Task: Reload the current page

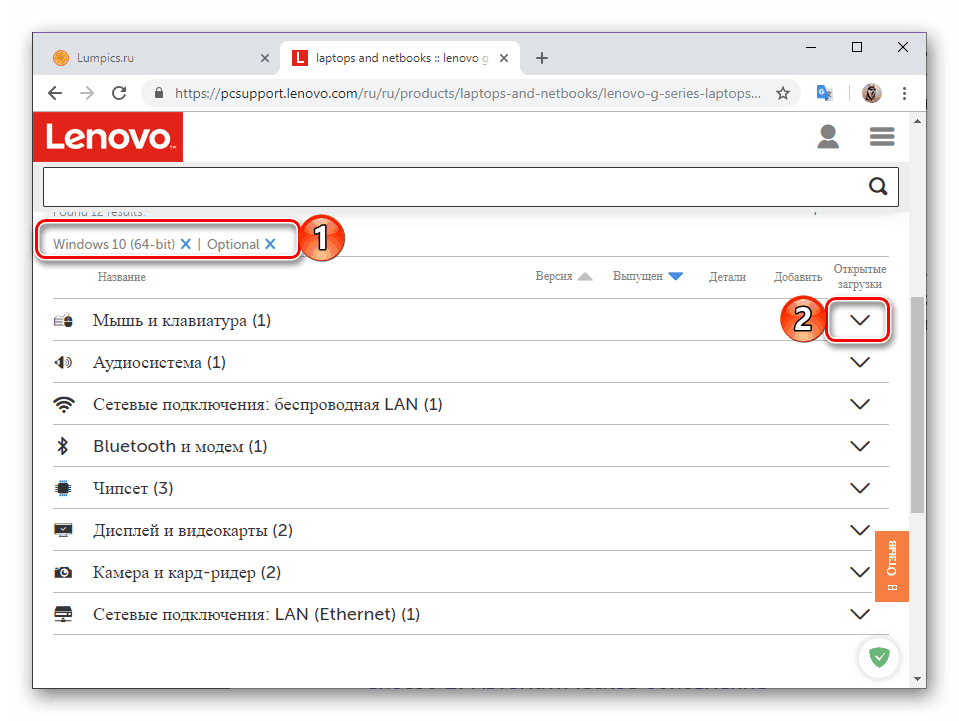Action: tap(119, 93)
